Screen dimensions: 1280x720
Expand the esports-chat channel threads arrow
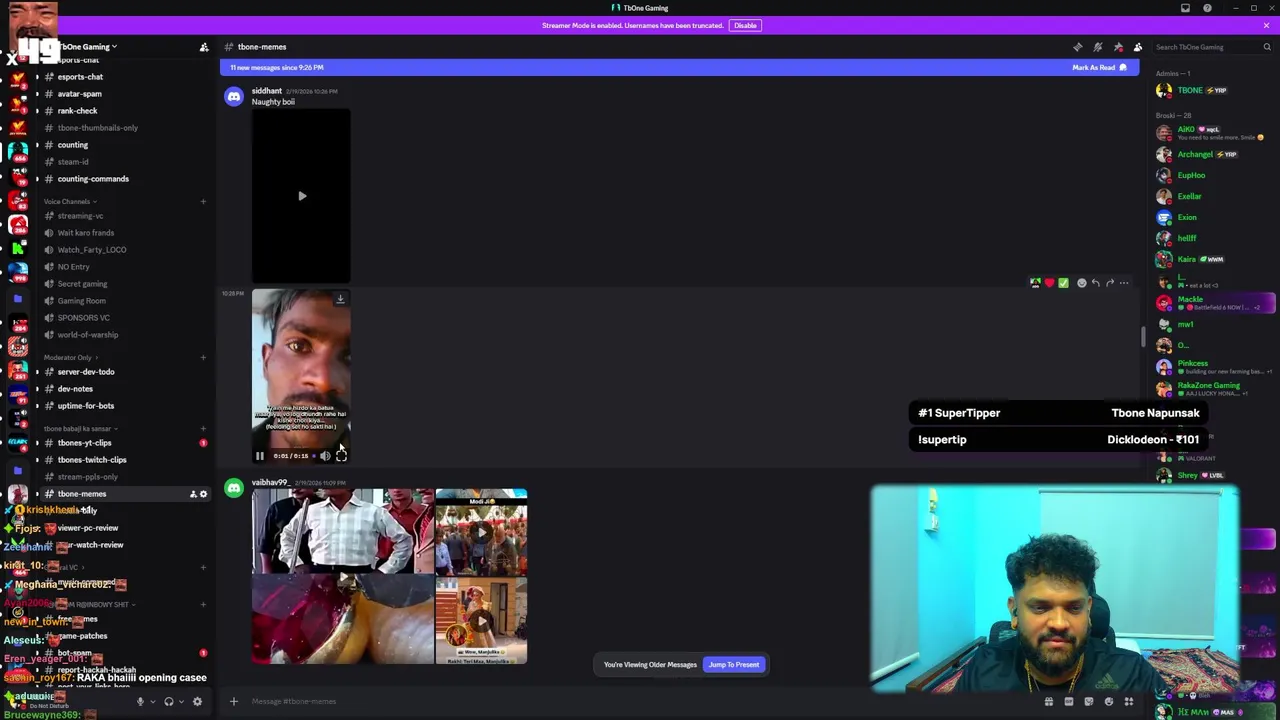[x=37, y=77]
